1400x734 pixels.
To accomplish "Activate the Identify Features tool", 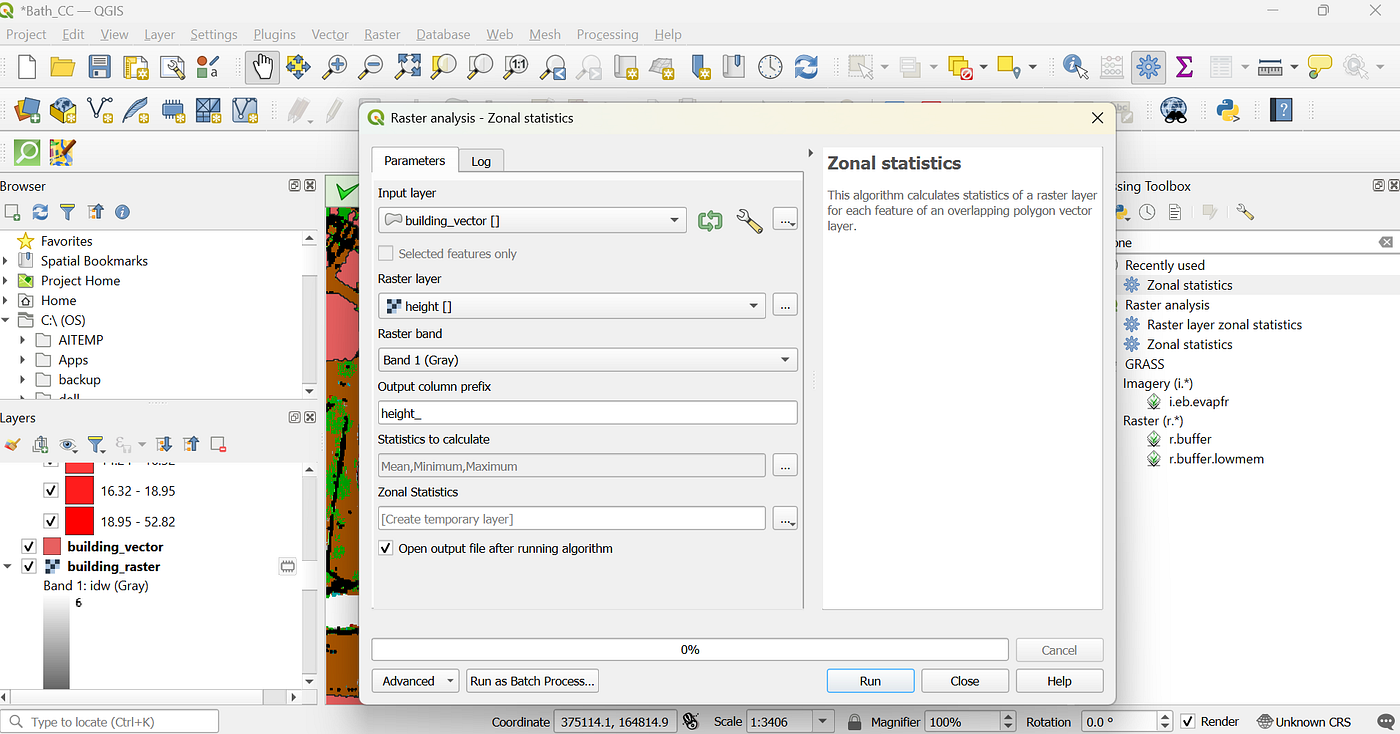I will click(x=1076, y=67).
